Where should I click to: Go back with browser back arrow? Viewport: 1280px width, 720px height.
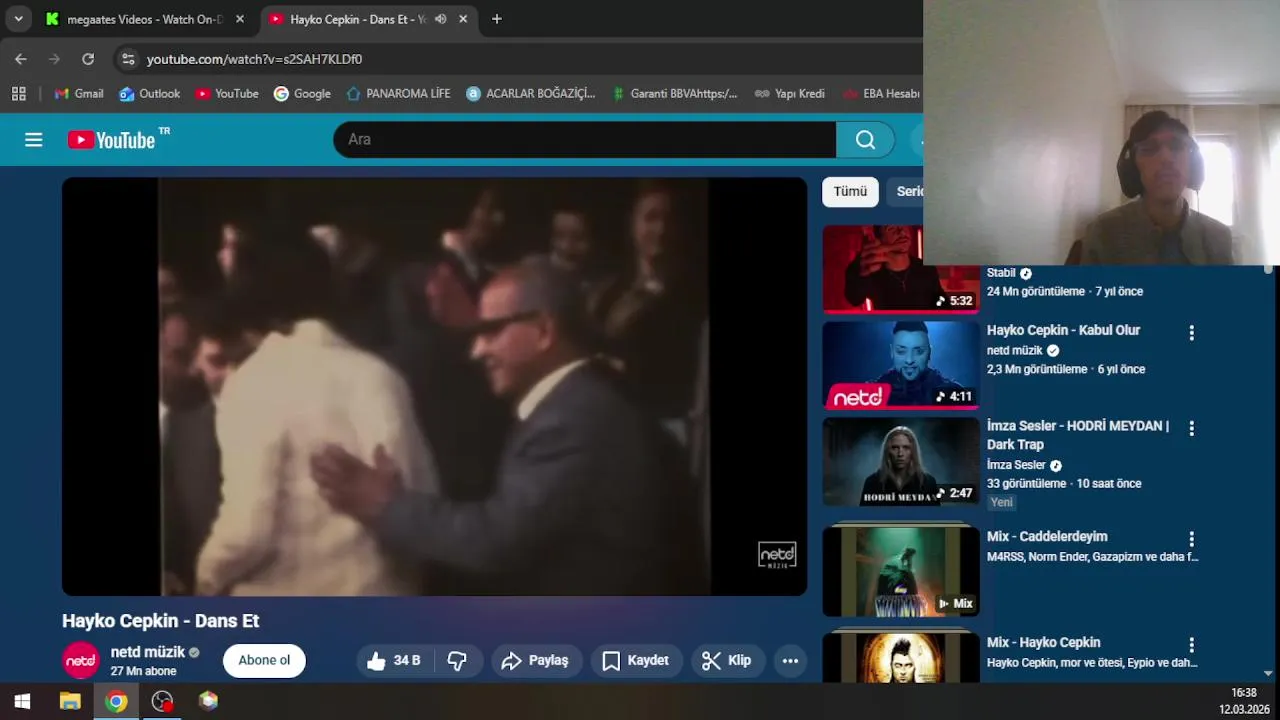point(21,59)
